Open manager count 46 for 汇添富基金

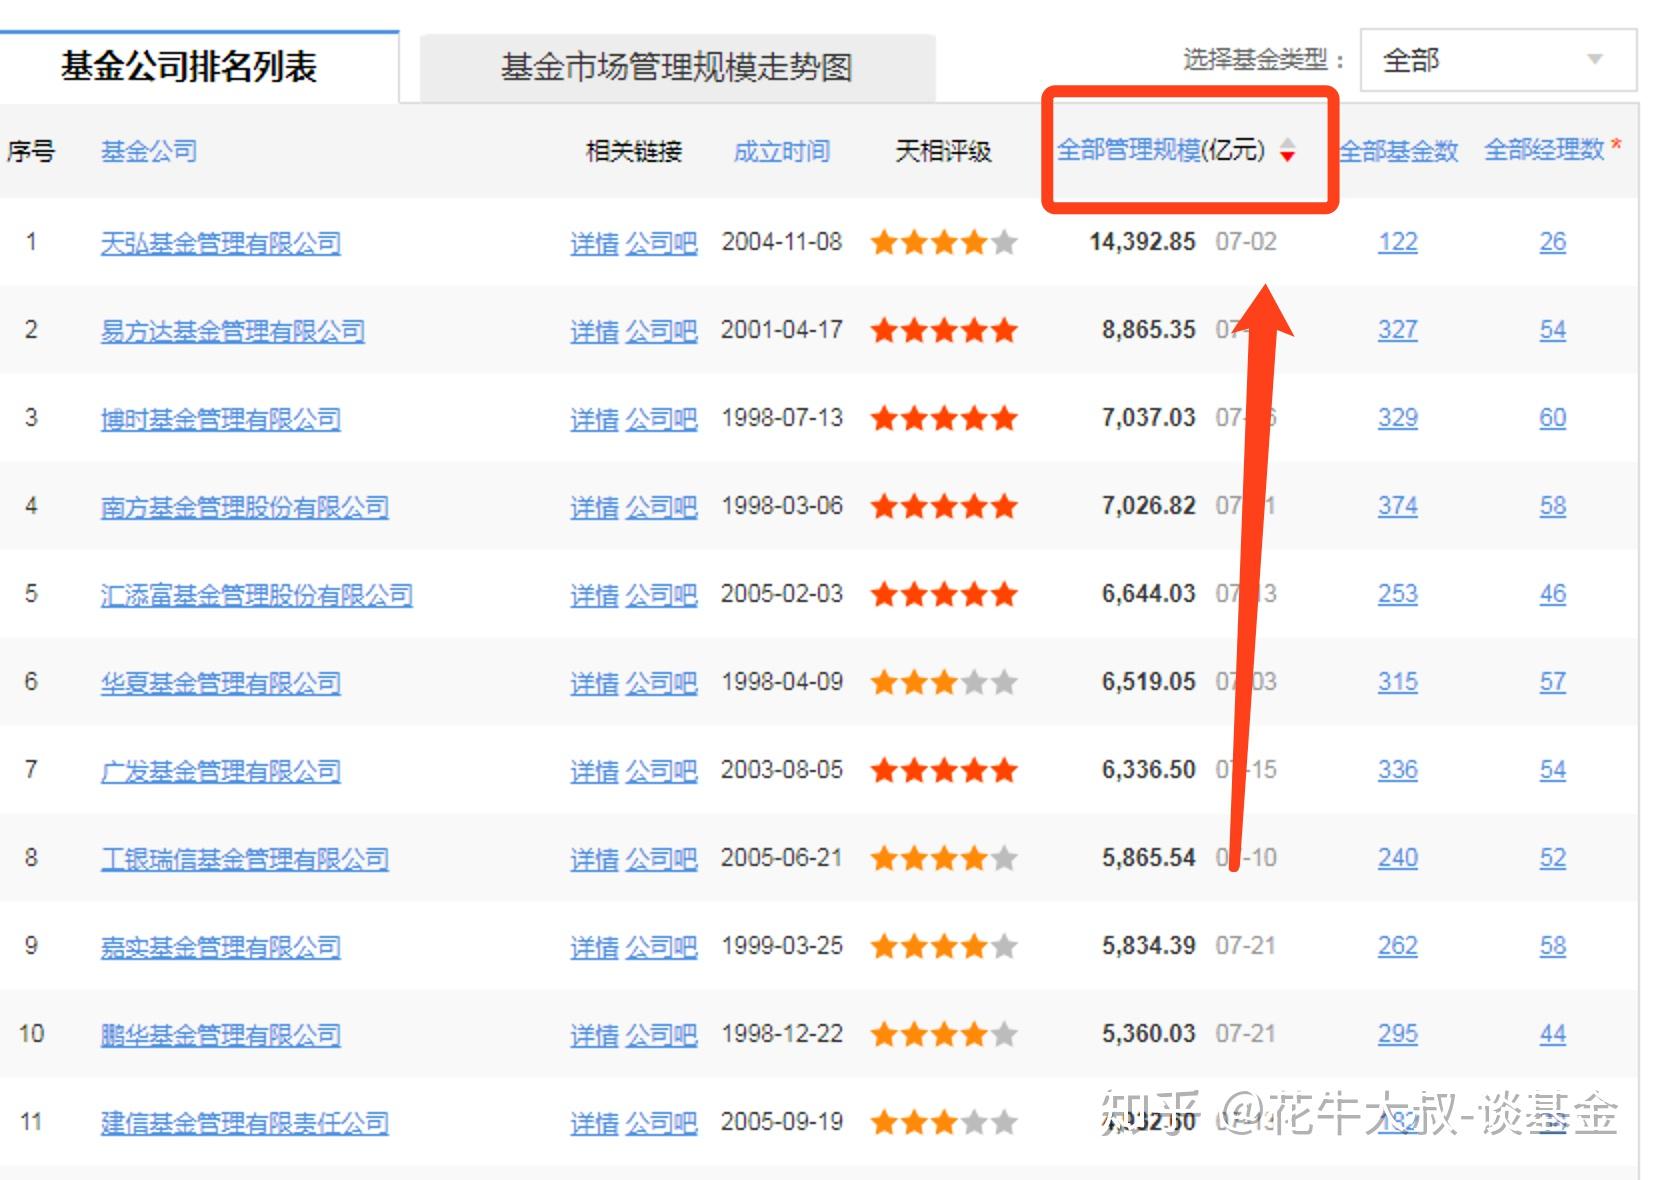pyautogui.click(x=1553, y=594)
